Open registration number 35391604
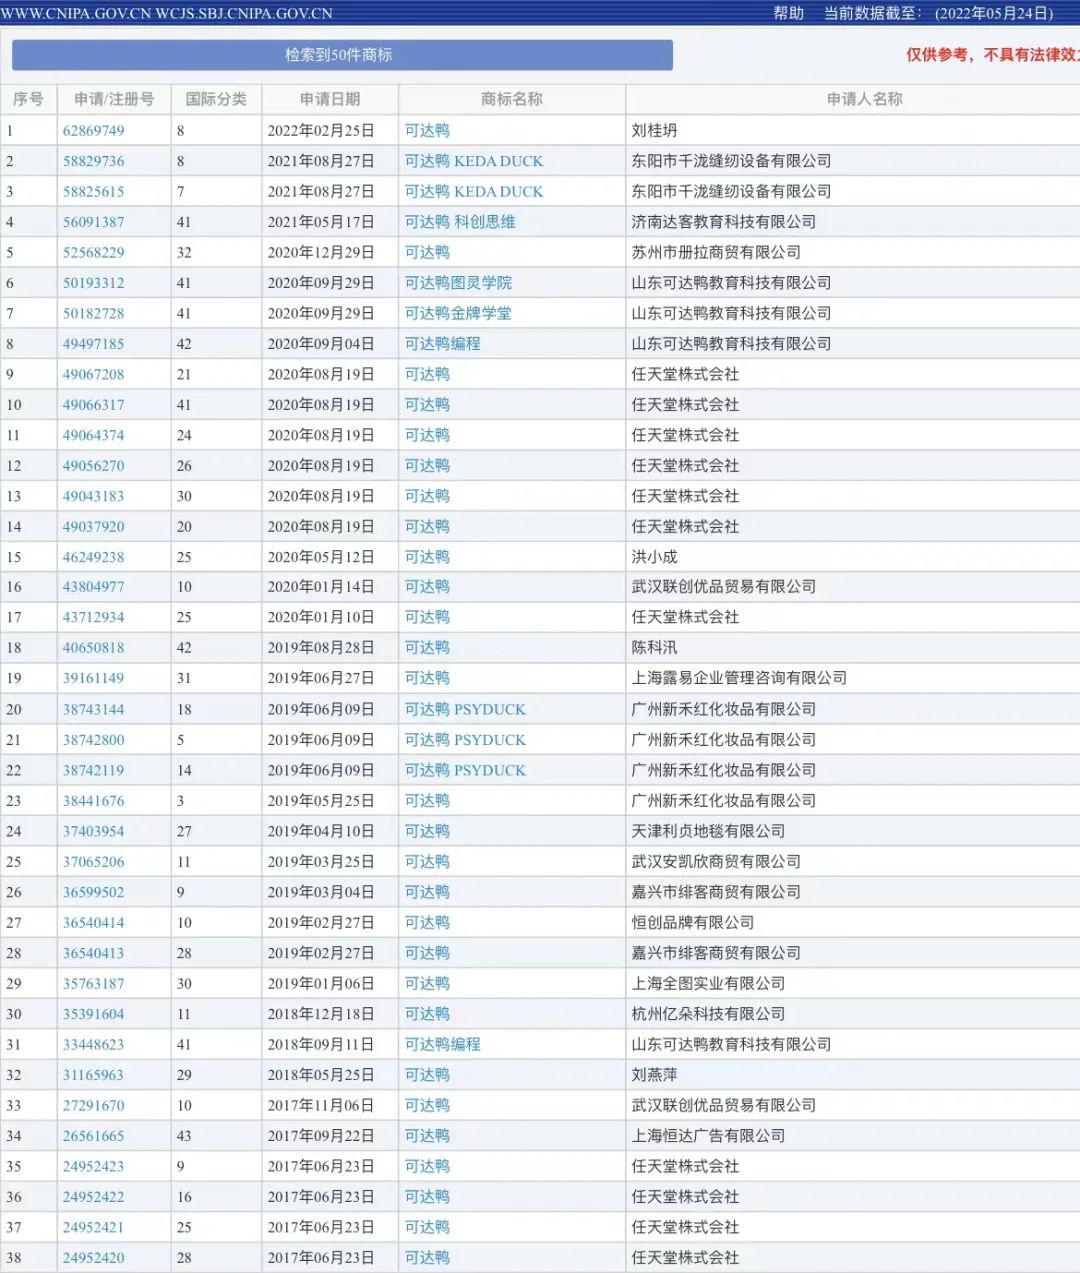The width and height of the screenshot is (1080, 1273). tap(94, 1014)
